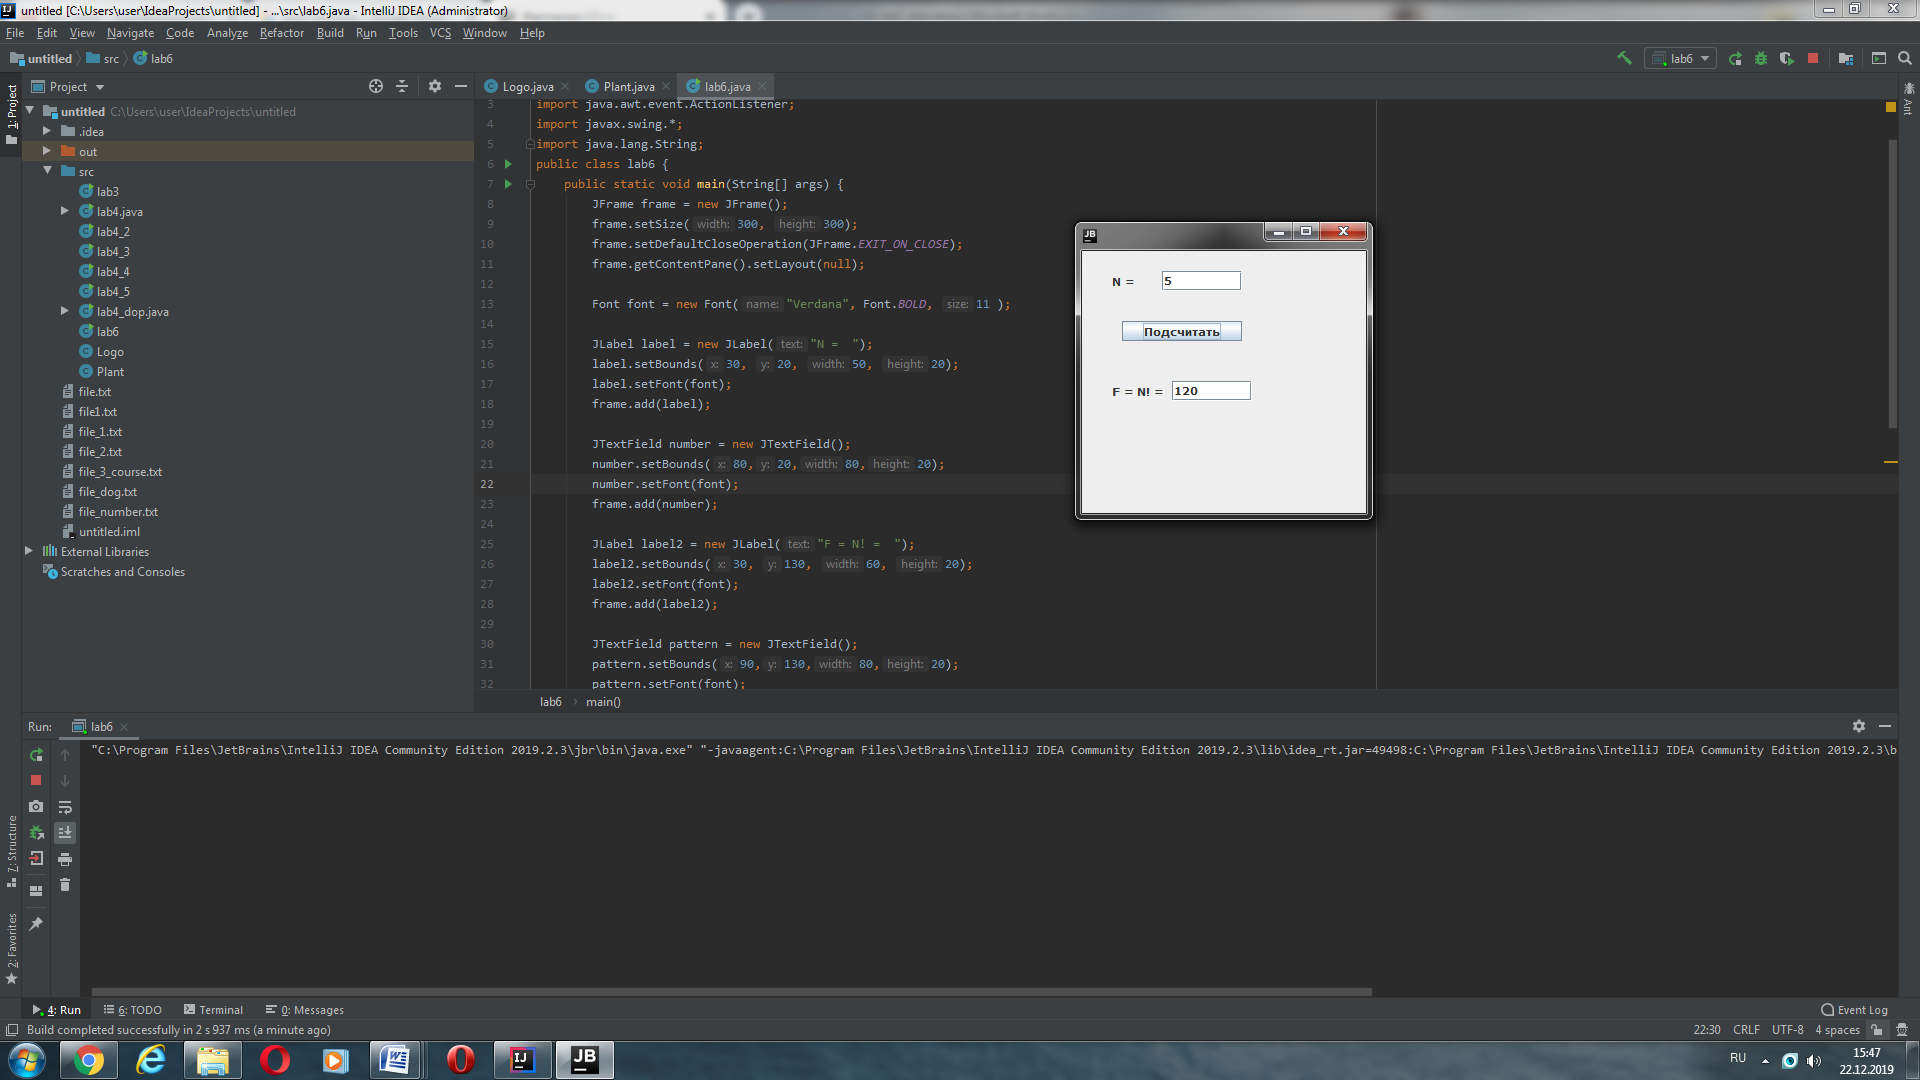Toggle the Ant tool window side tab

pos(1908,100)
